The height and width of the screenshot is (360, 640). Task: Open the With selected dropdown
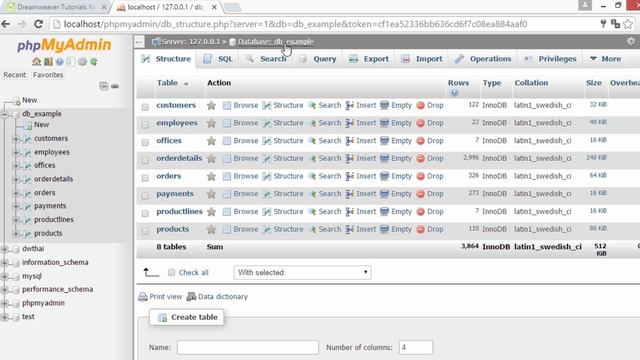[302, 272]
